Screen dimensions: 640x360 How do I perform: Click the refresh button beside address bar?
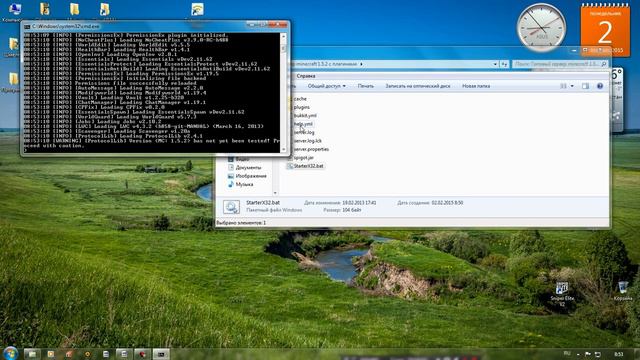pos(504,64)
